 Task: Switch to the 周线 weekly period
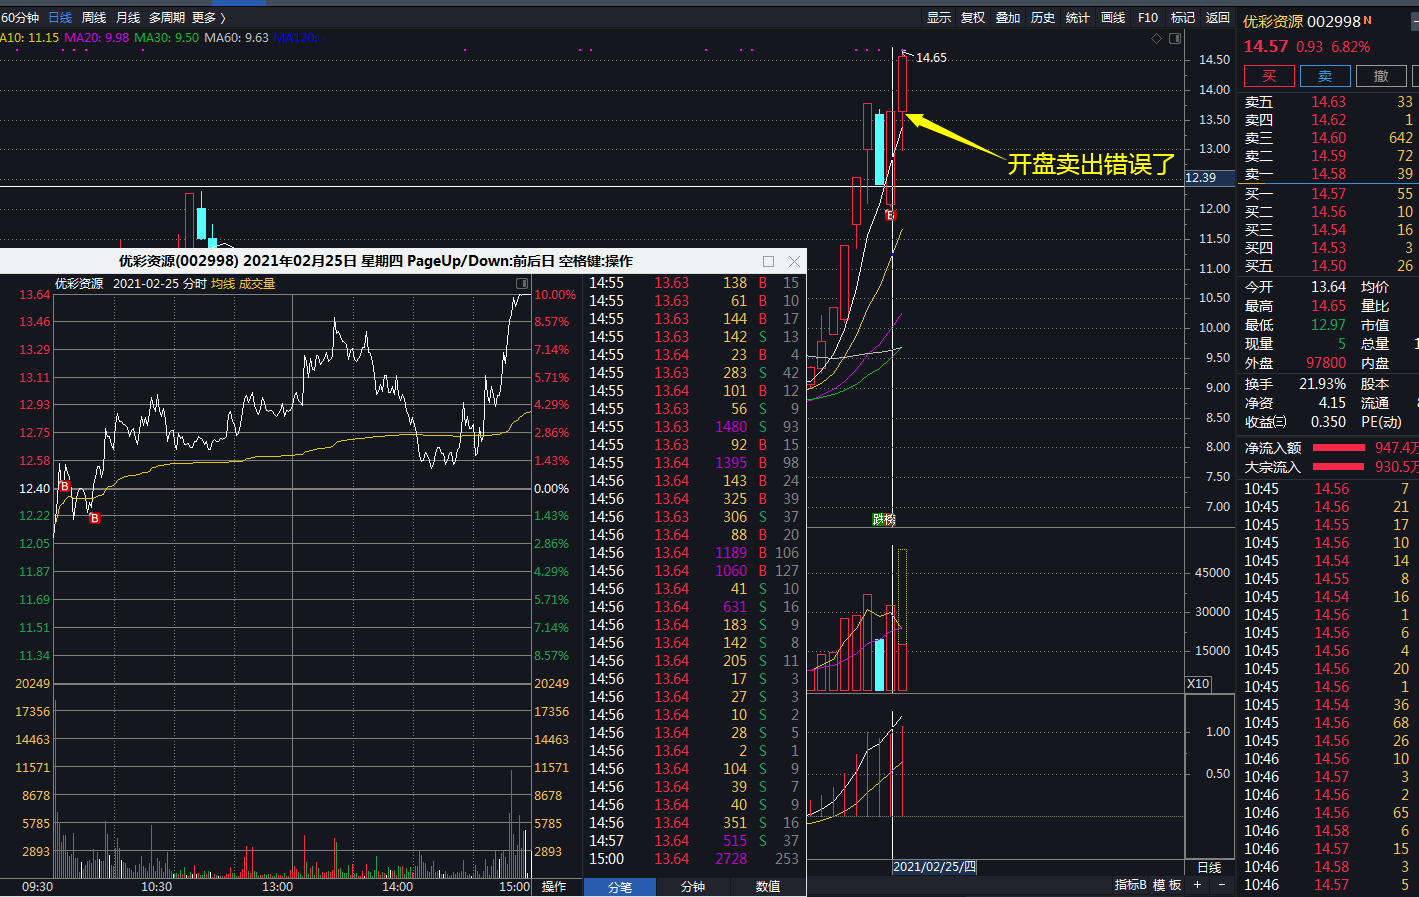click(94, 18)
